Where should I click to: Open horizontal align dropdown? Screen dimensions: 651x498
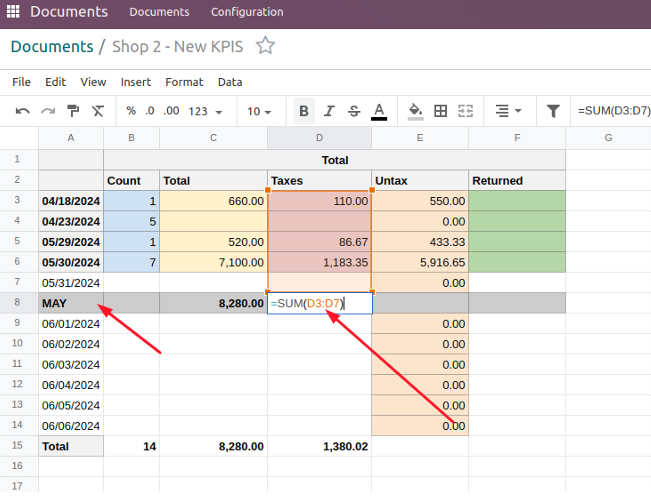[508, 111]
